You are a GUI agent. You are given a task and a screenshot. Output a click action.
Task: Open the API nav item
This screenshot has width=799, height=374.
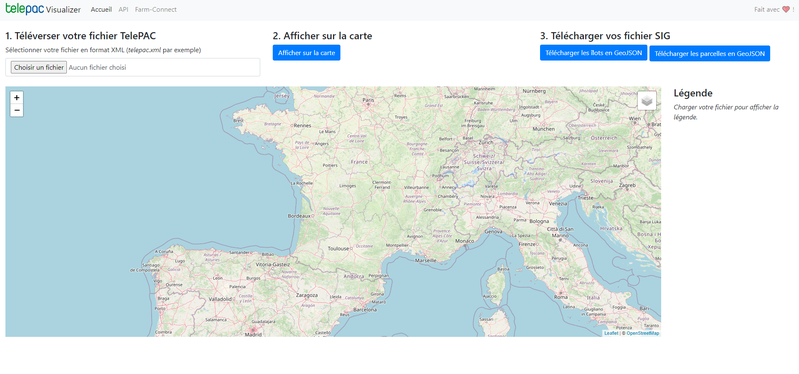(123, 9)
